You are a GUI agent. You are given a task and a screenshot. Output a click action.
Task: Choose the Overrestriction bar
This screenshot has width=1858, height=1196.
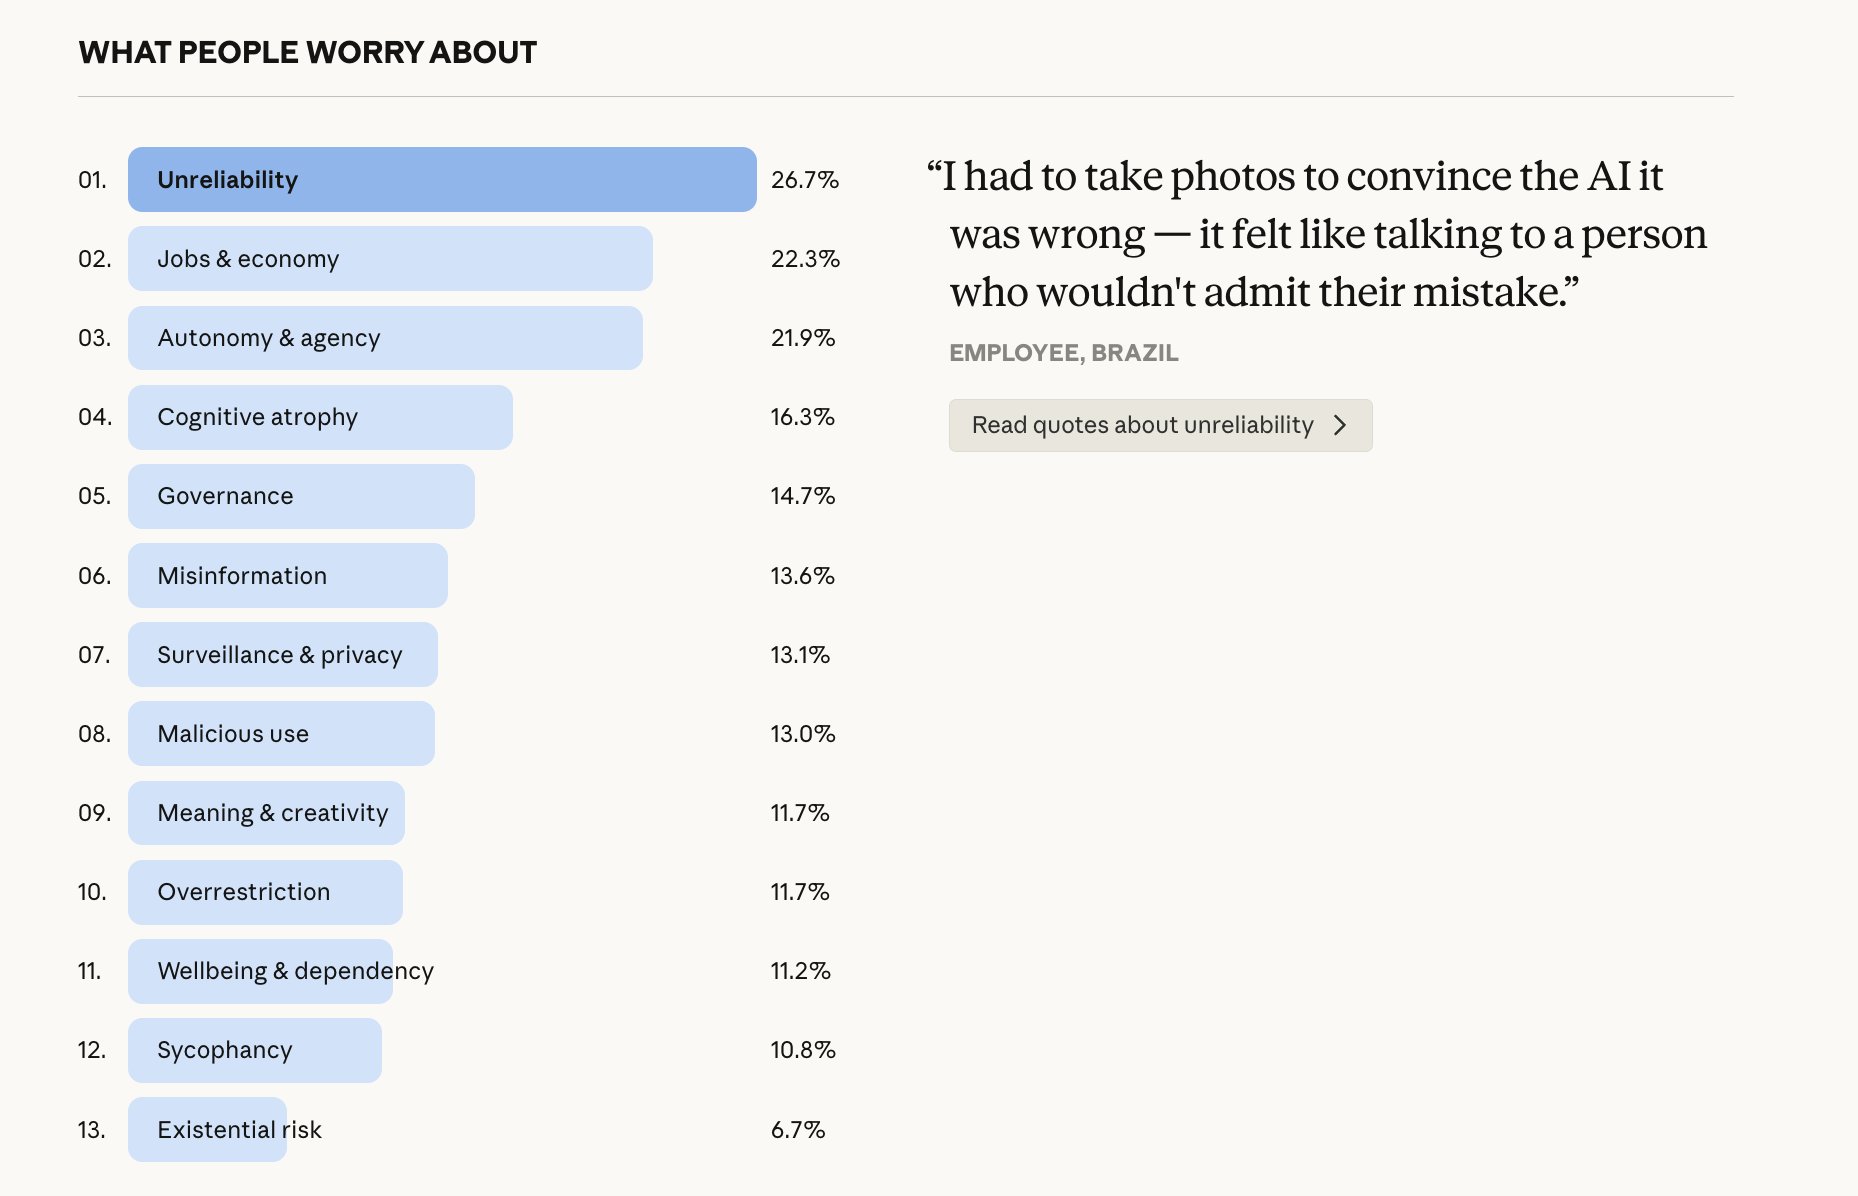pyautogui.click(x=265, y=892)
